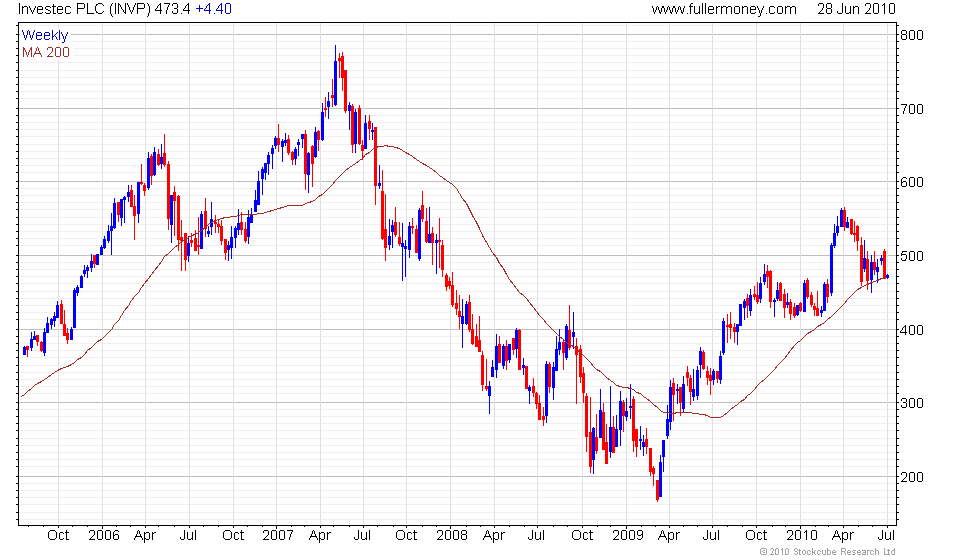Click the 800 price axis label
Viewport: 980px width, 560px height.
point(911,35)
